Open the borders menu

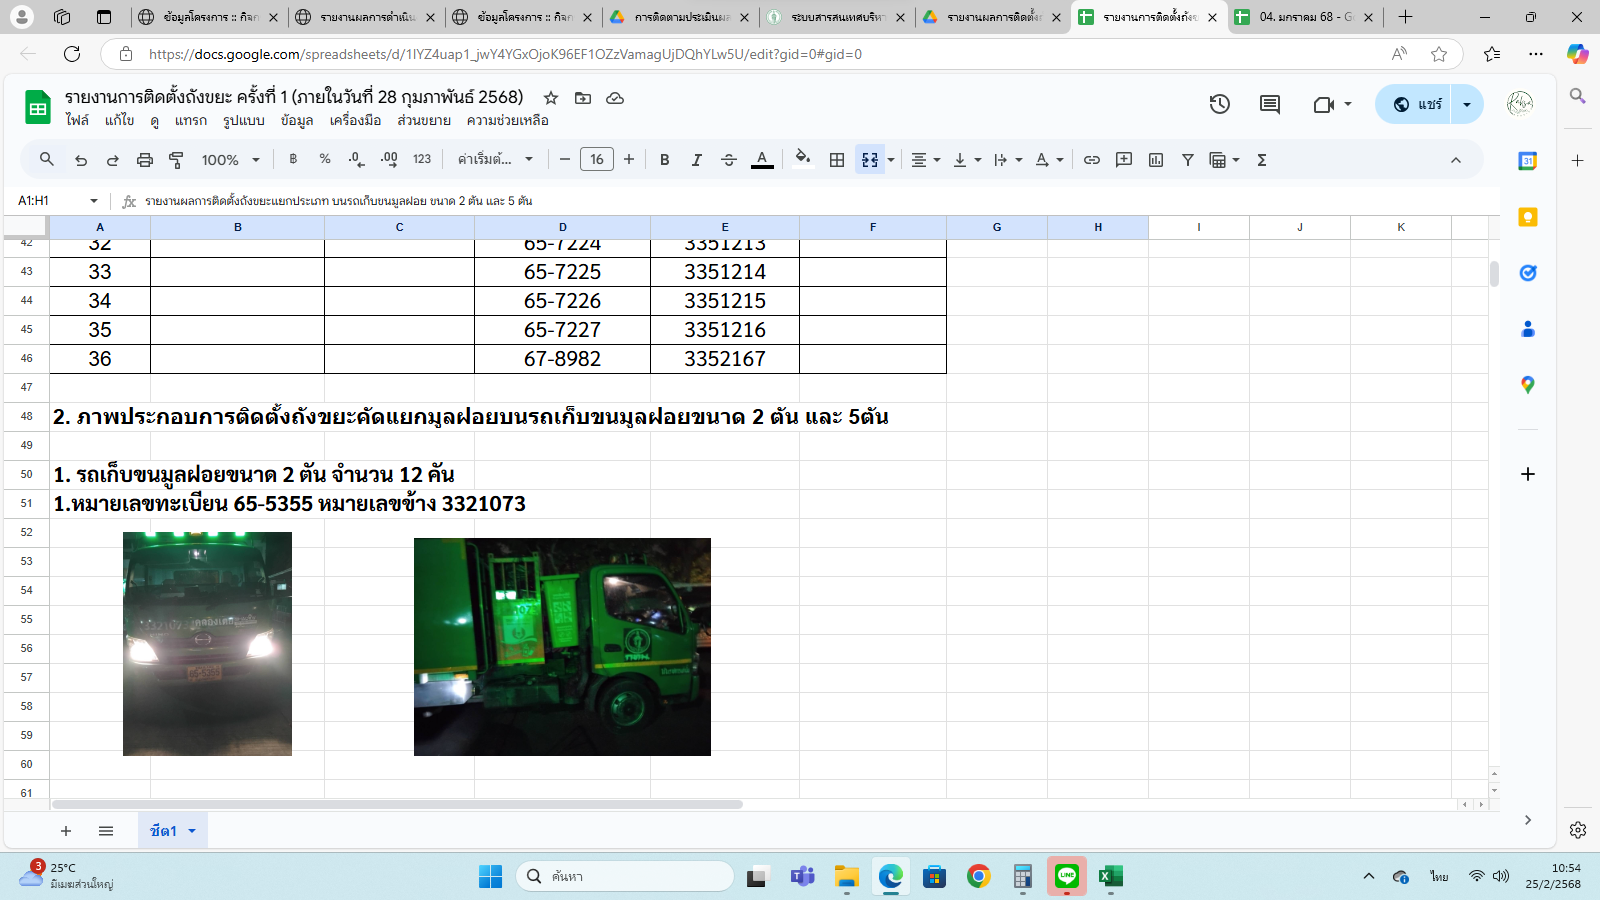click(x=837, y=160)
